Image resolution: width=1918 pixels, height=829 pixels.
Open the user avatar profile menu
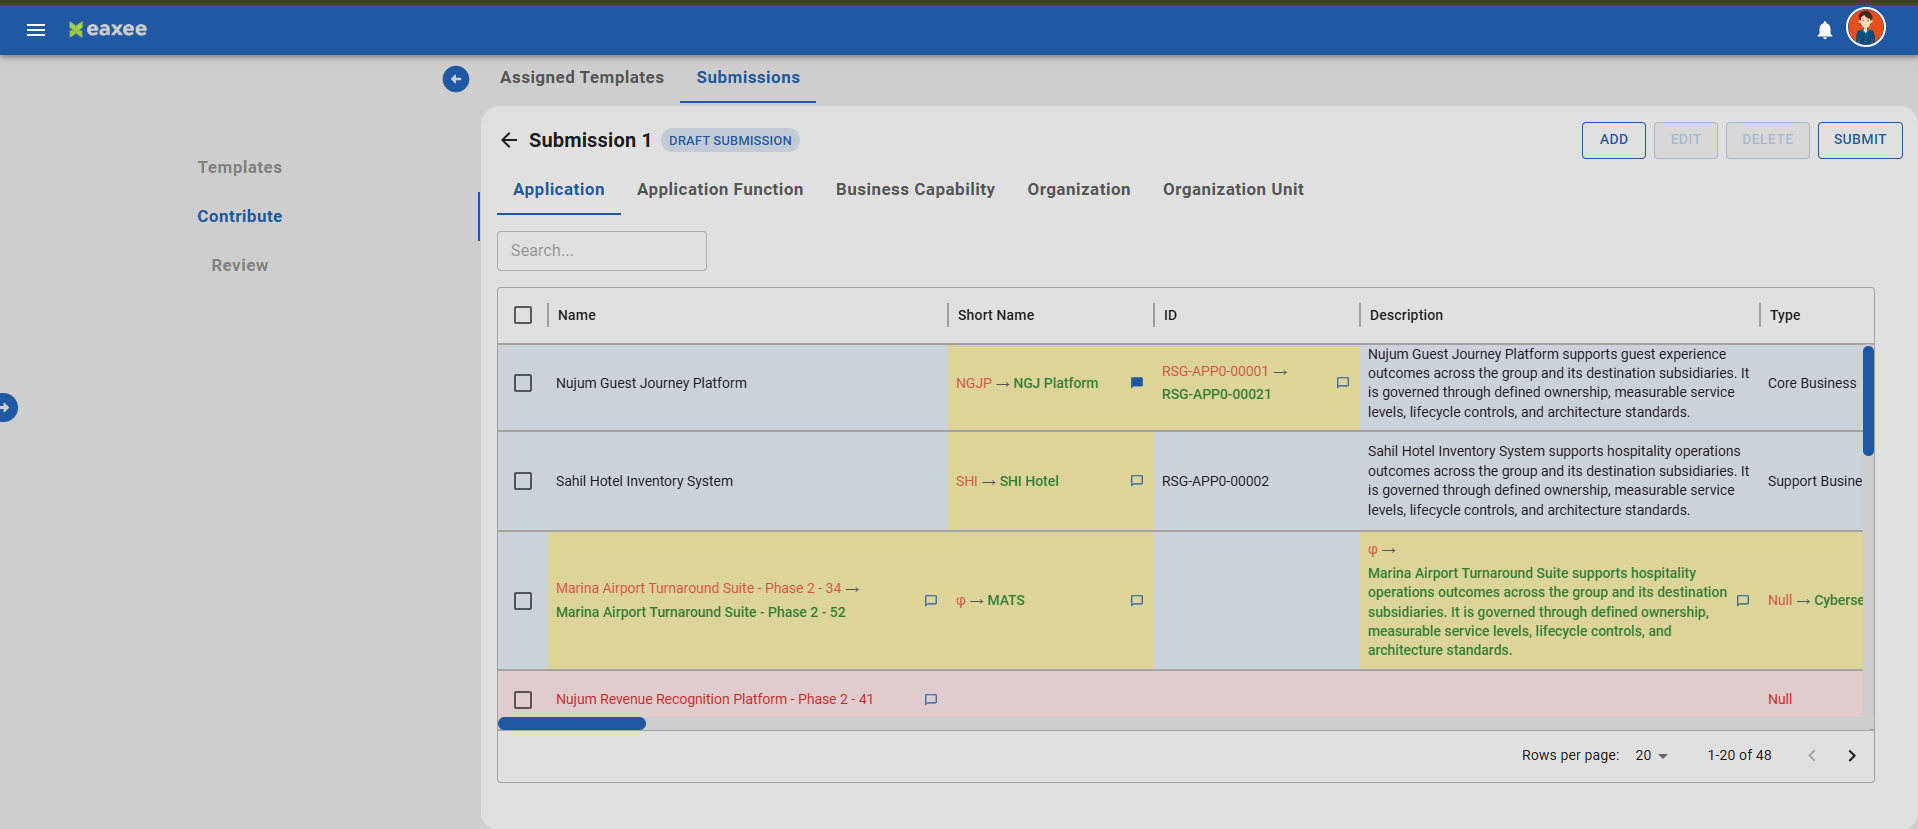(x=1866, y=27)
